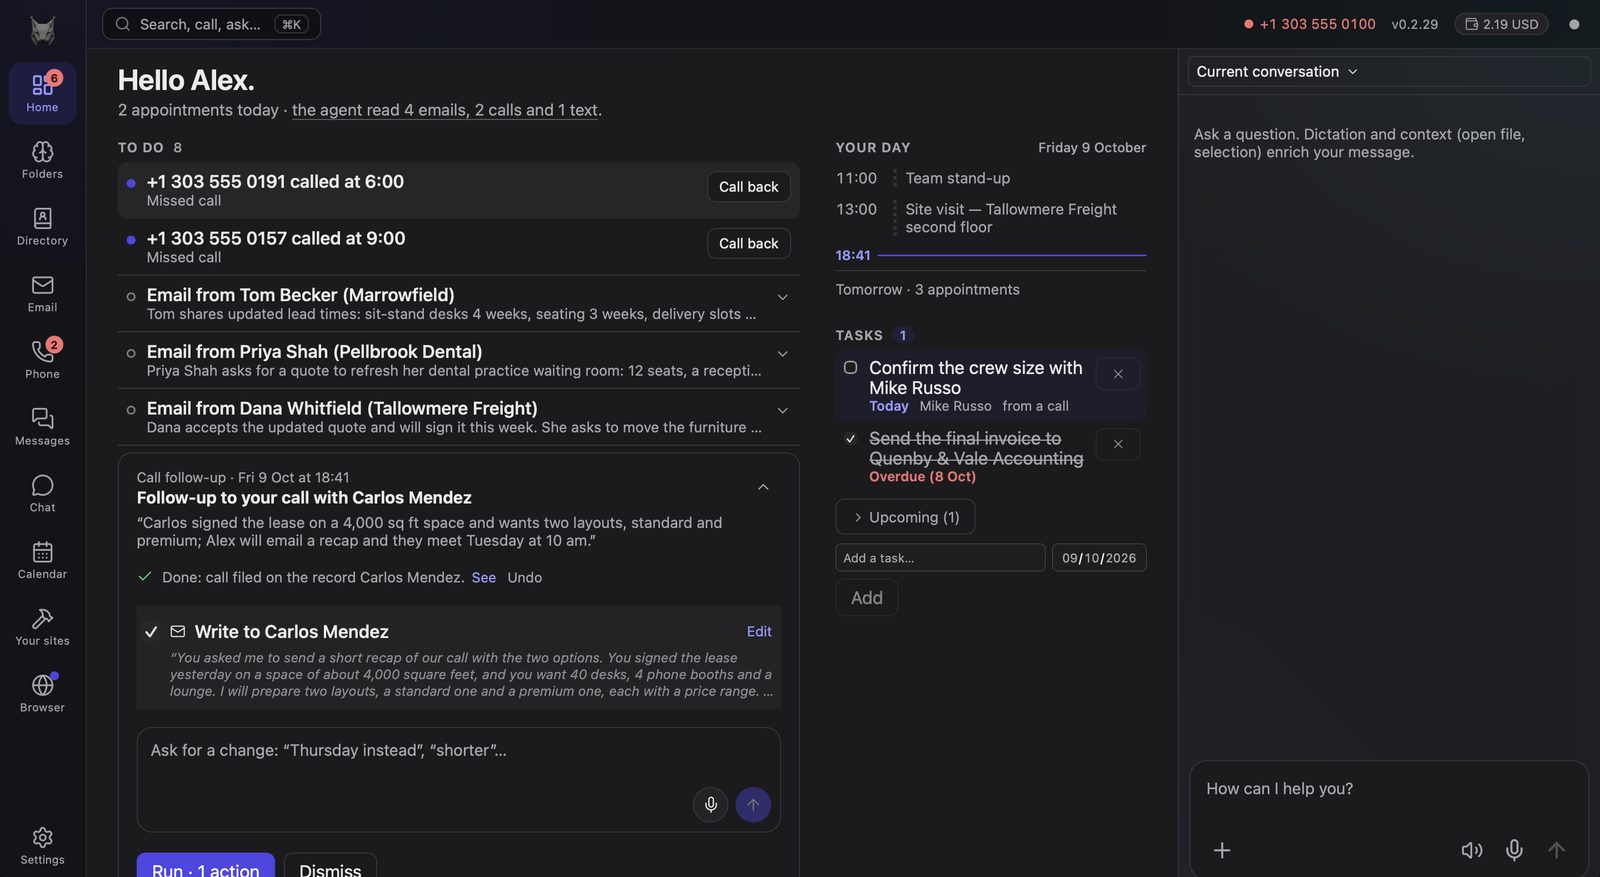Undo filing the call on record
Viewport: 1600px width, 877px height.
pyautogui.click(x=525, y=578)
